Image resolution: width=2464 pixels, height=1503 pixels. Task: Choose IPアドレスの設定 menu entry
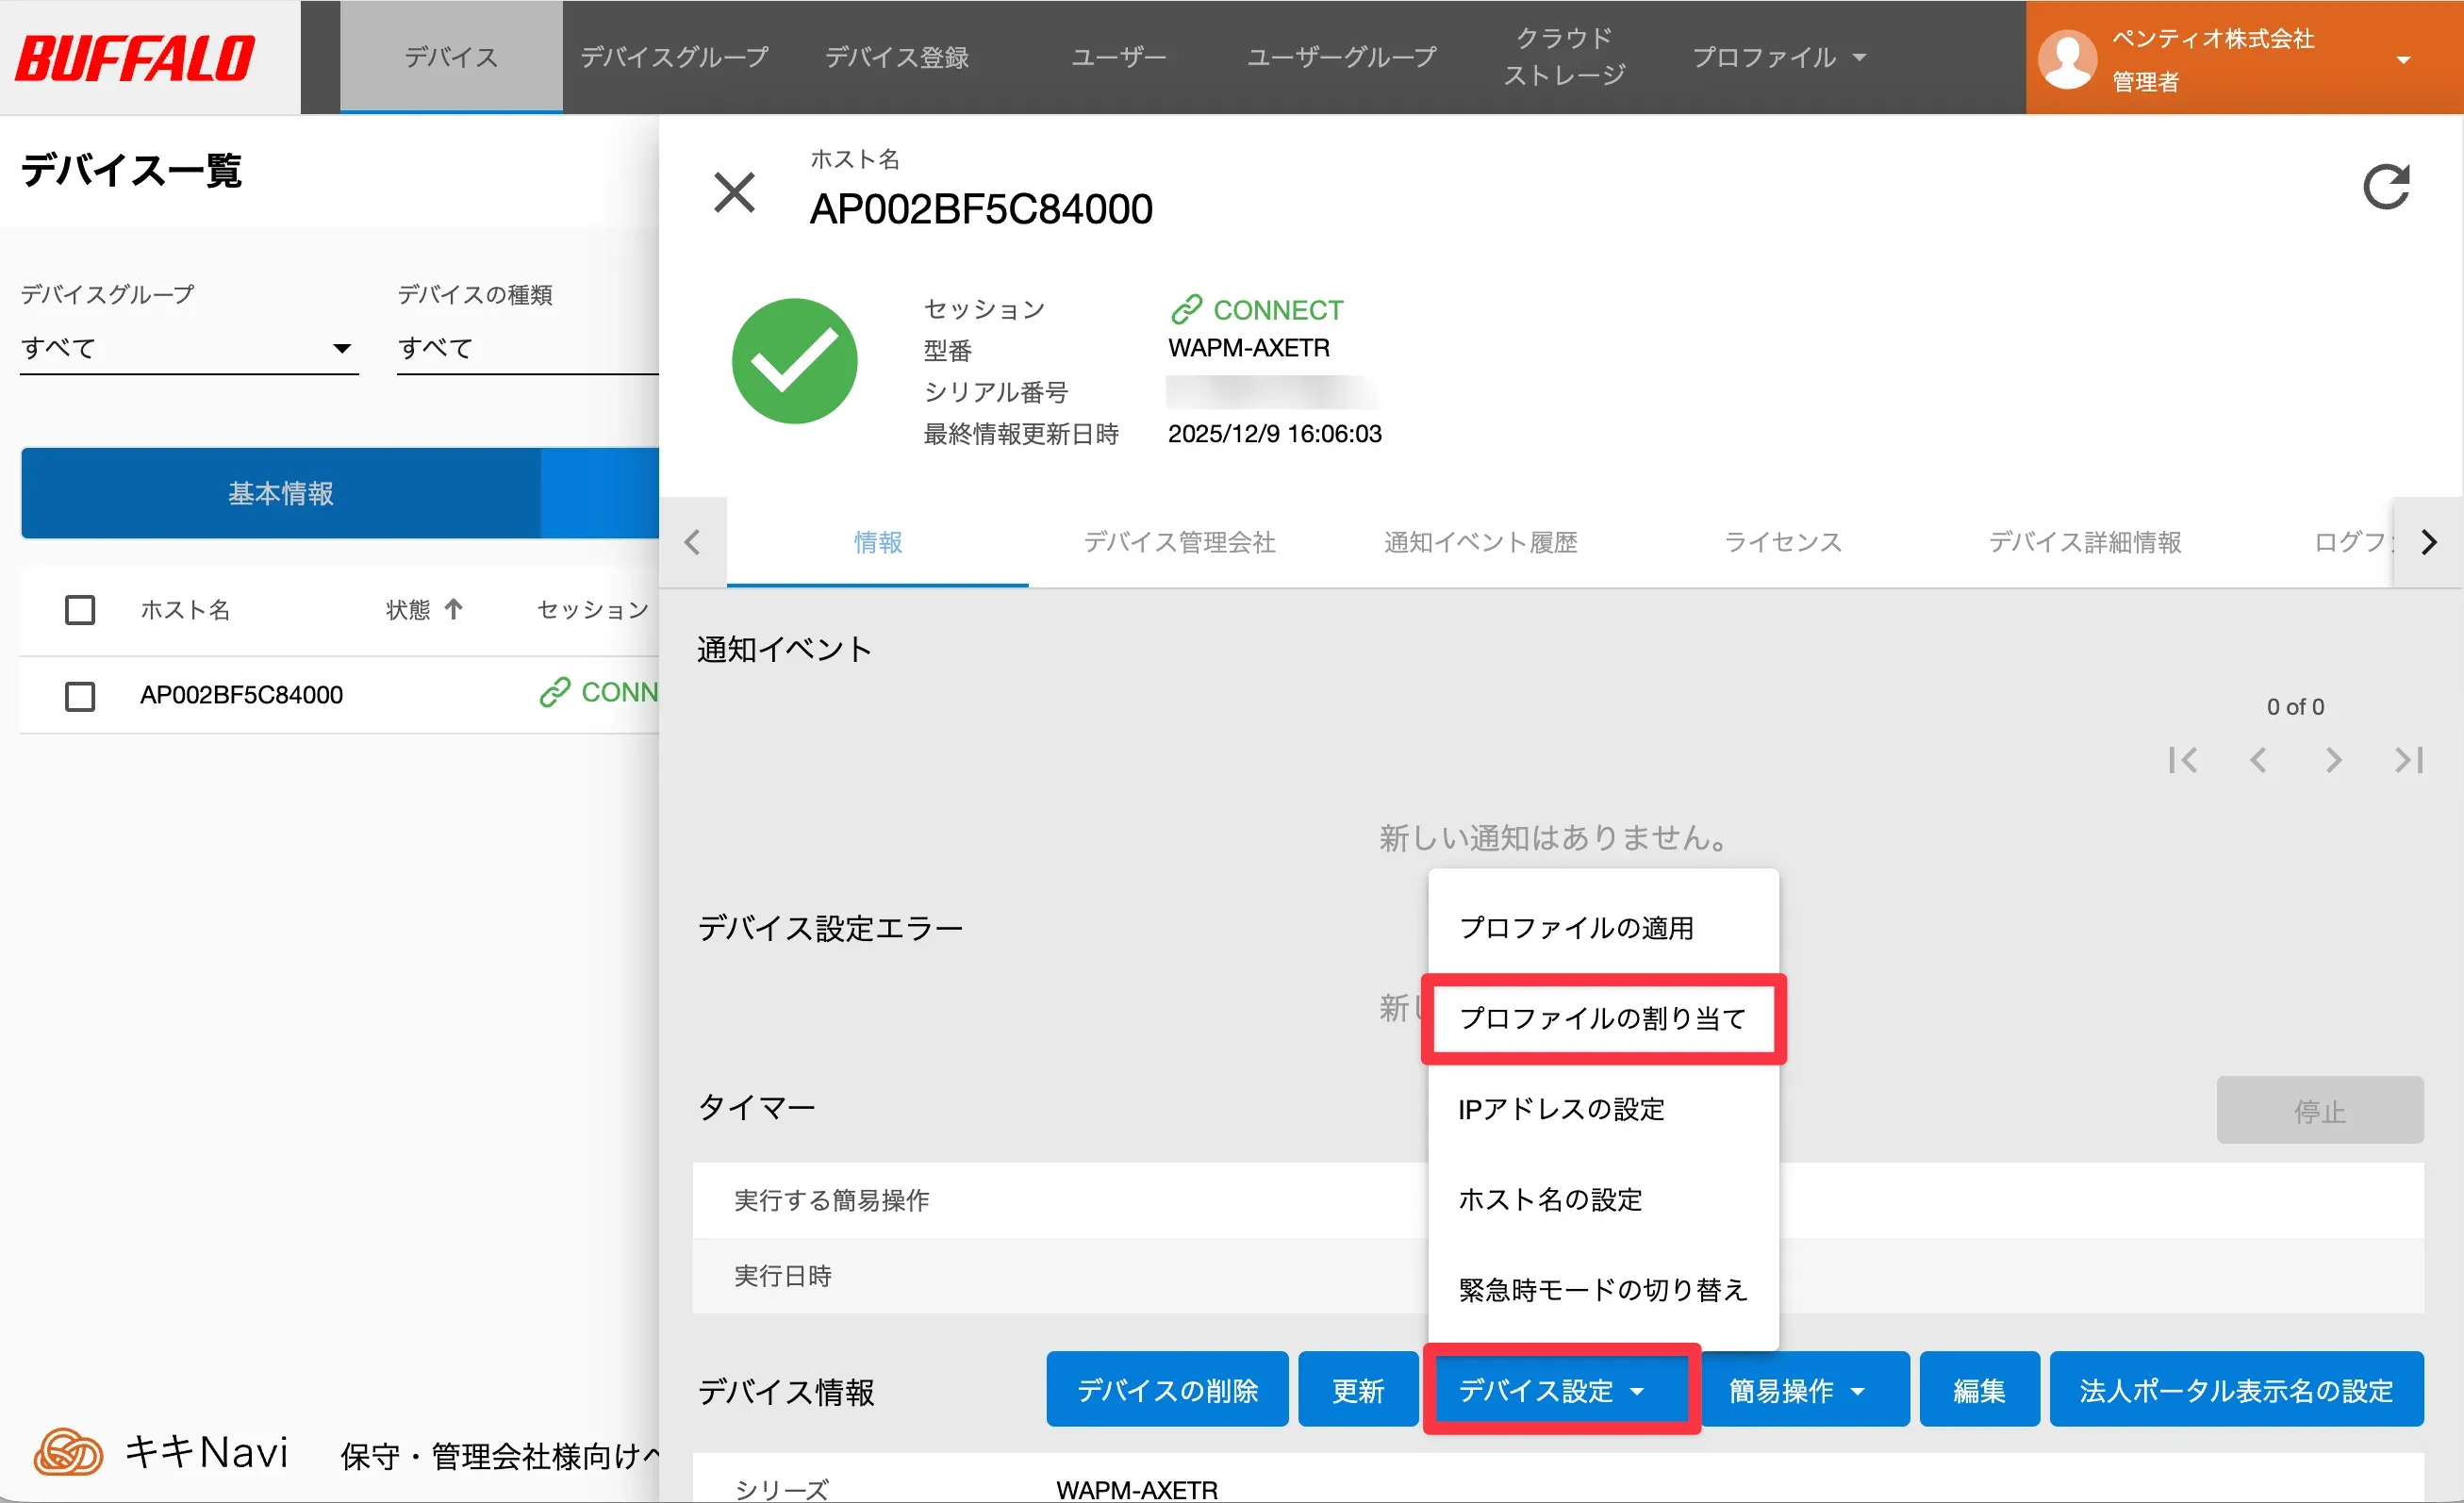click(x=1561, y=1109)
